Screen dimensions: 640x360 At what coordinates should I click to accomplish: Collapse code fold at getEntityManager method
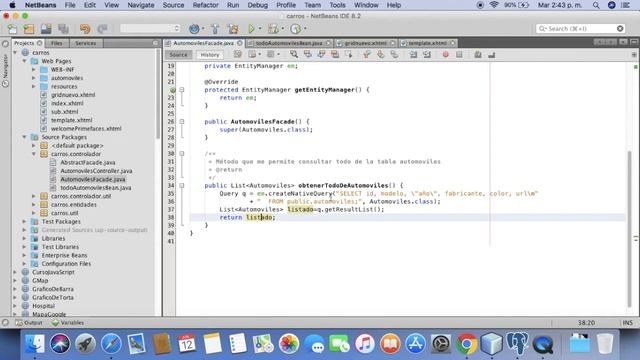(182, 90)
